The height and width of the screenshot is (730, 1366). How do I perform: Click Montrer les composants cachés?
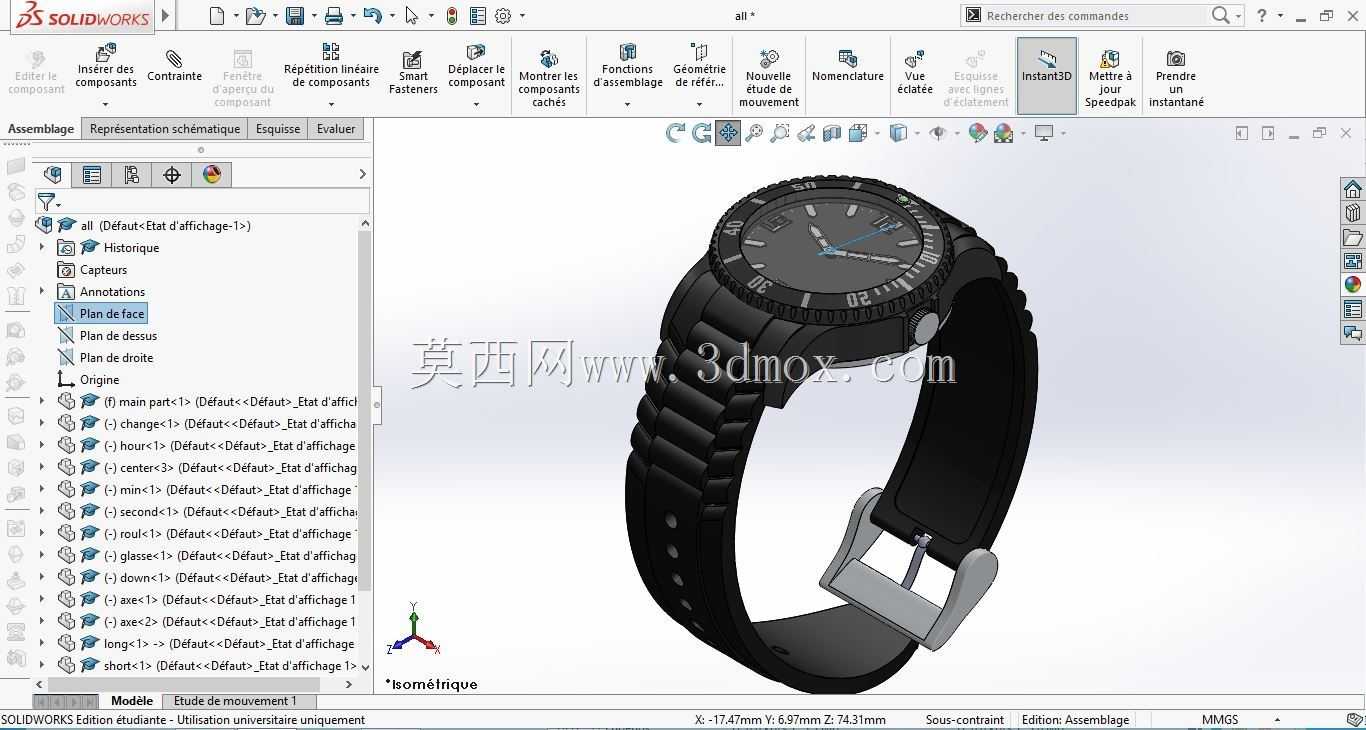point(548,78)
